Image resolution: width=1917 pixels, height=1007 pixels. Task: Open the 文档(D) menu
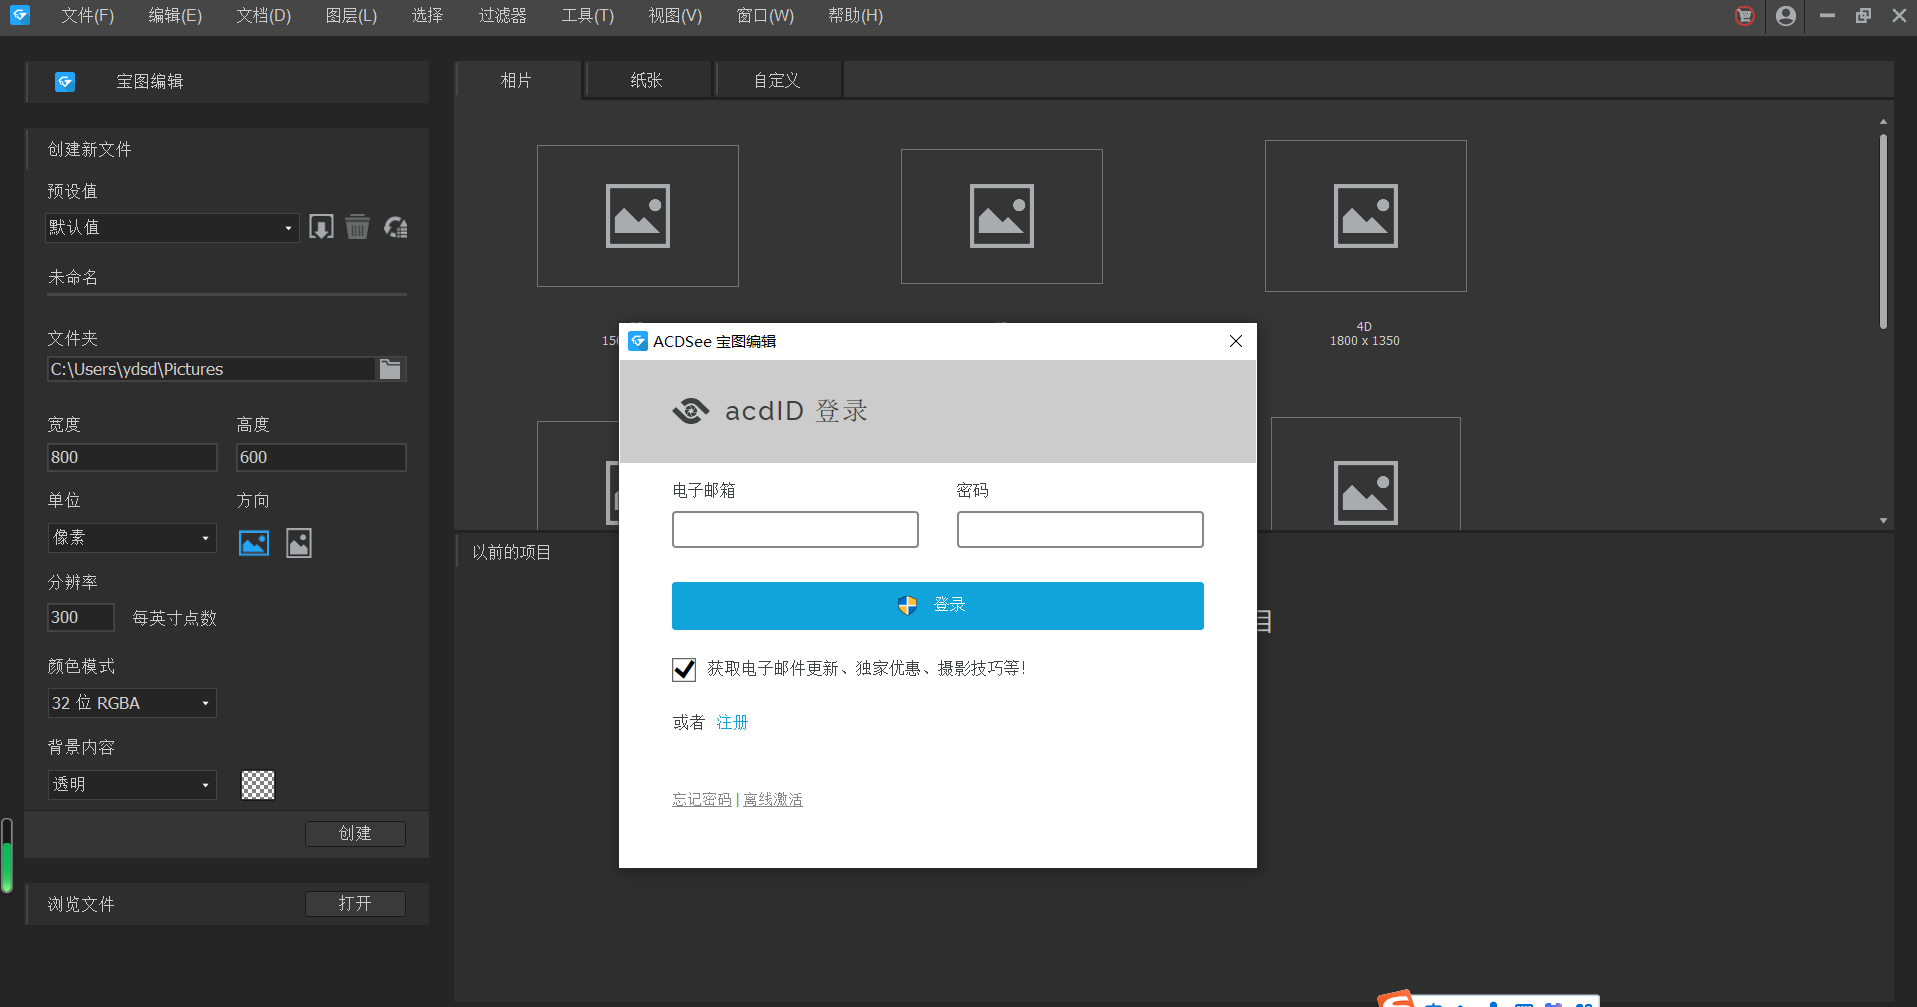pos(264,16)
